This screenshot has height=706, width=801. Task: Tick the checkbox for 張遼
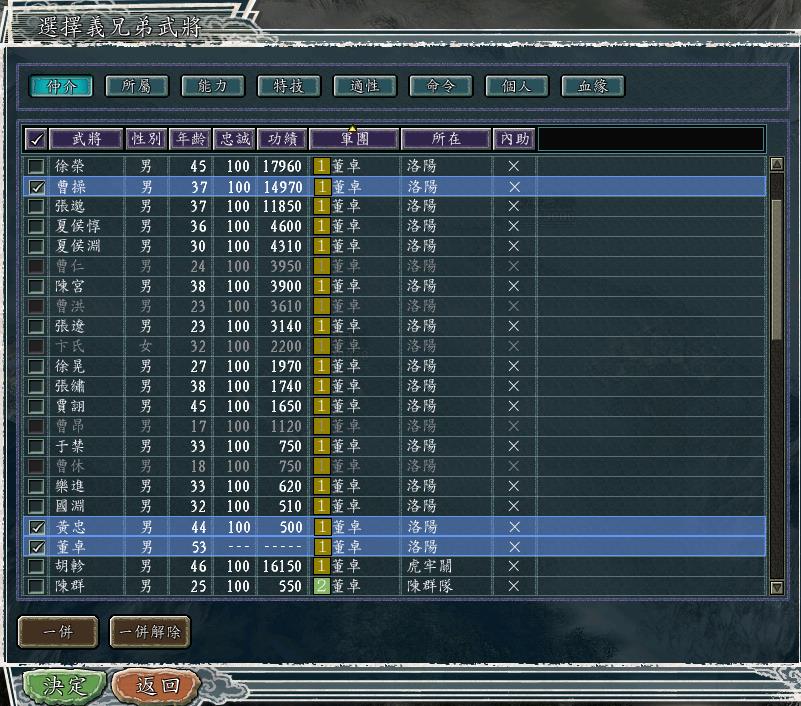click(x=36, y=326)
